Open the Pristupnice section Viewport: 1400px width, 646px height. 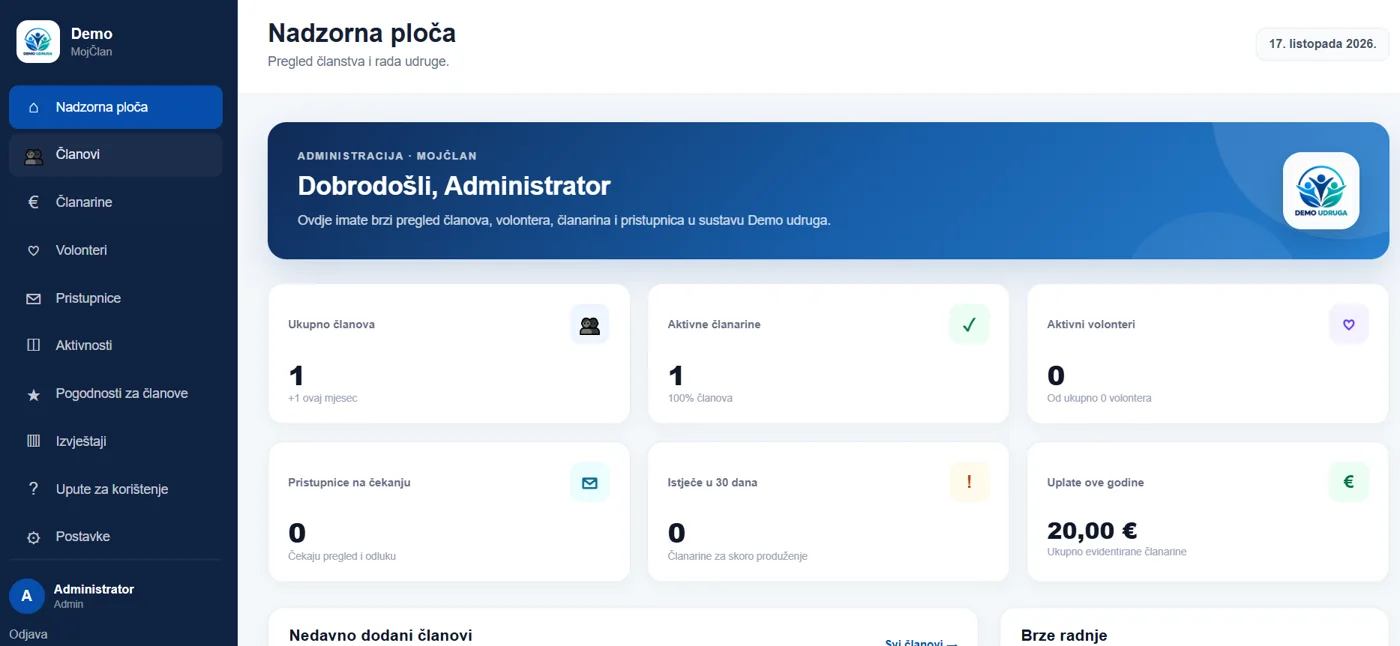click(116, 298)
